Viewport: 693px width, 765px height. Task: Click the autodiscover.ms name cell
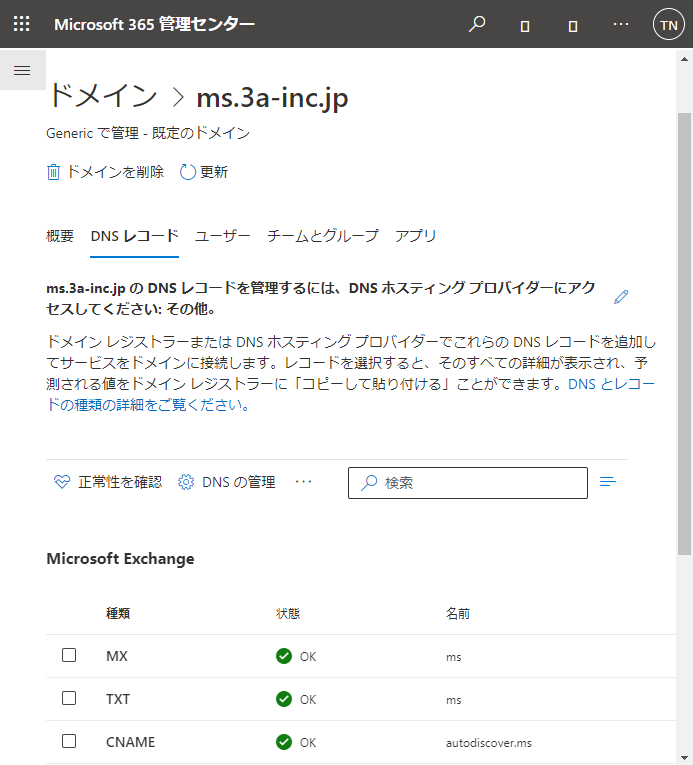[x=489, y=743]
